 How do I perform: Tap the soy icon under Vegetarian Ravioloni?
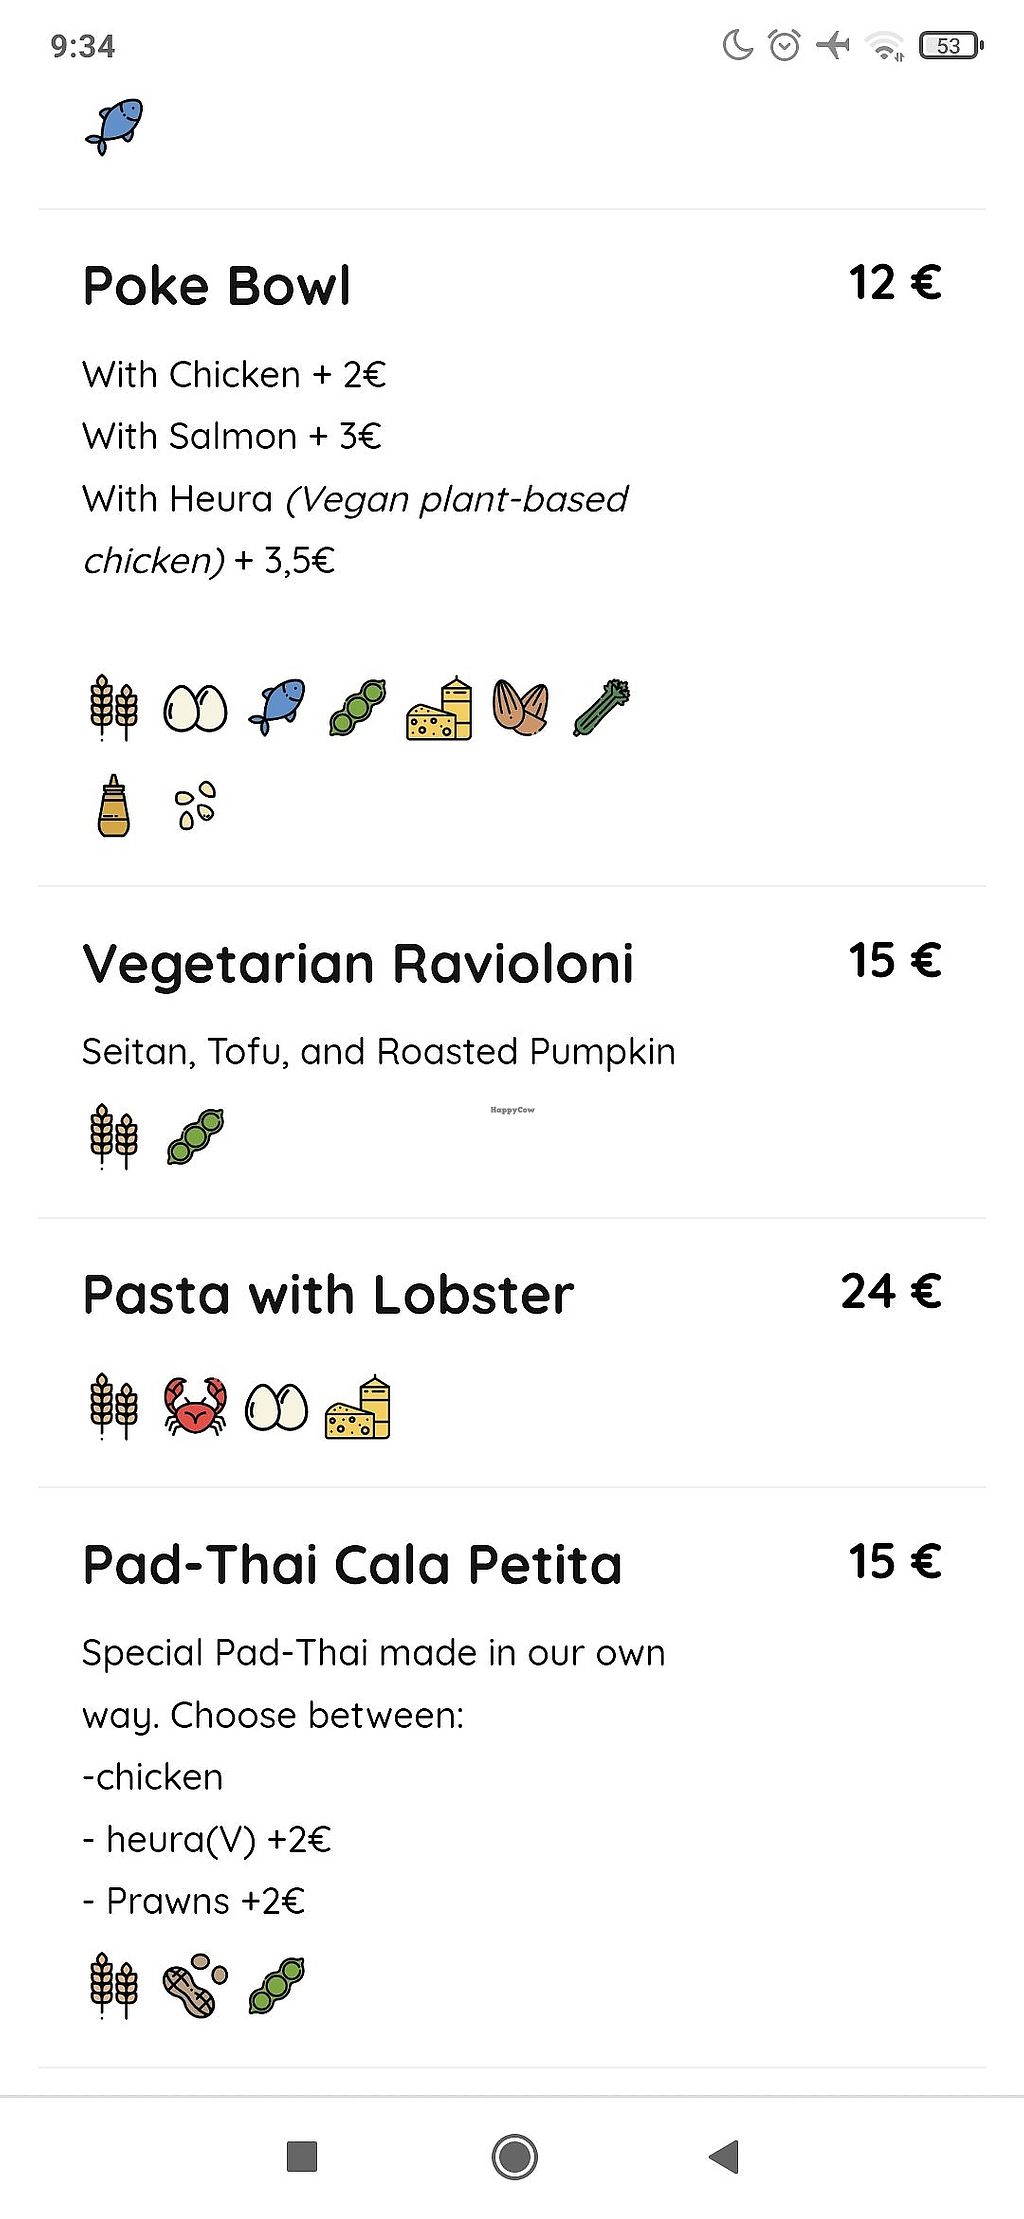tap(195, 1137)
